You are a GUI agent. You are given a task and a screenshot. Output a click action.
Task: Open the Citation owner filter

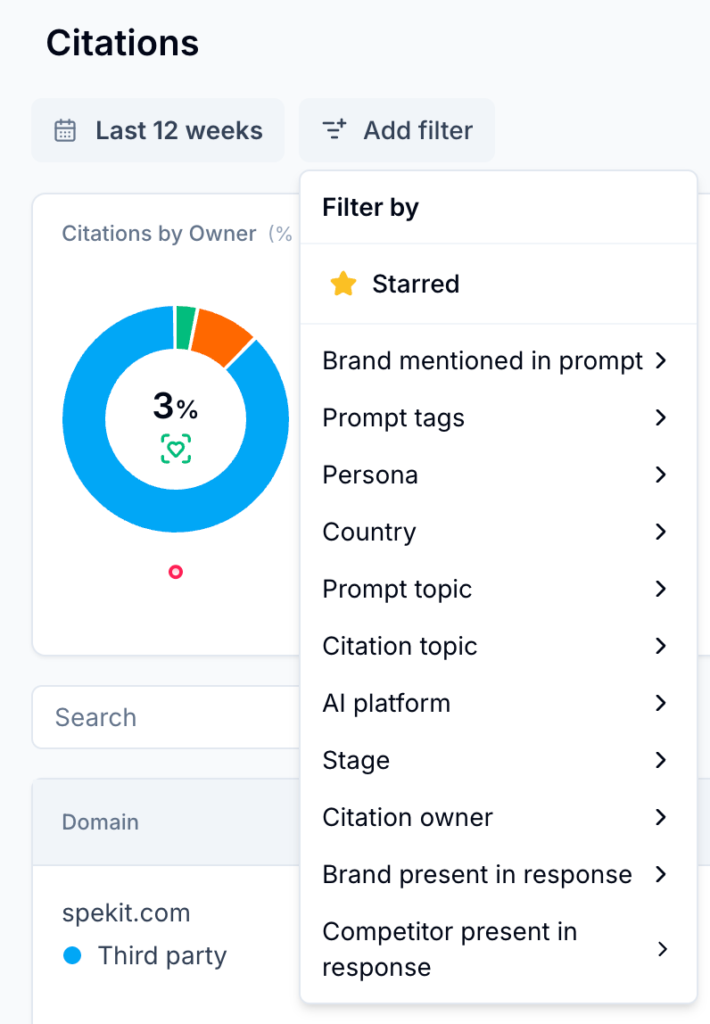[407, 817]
